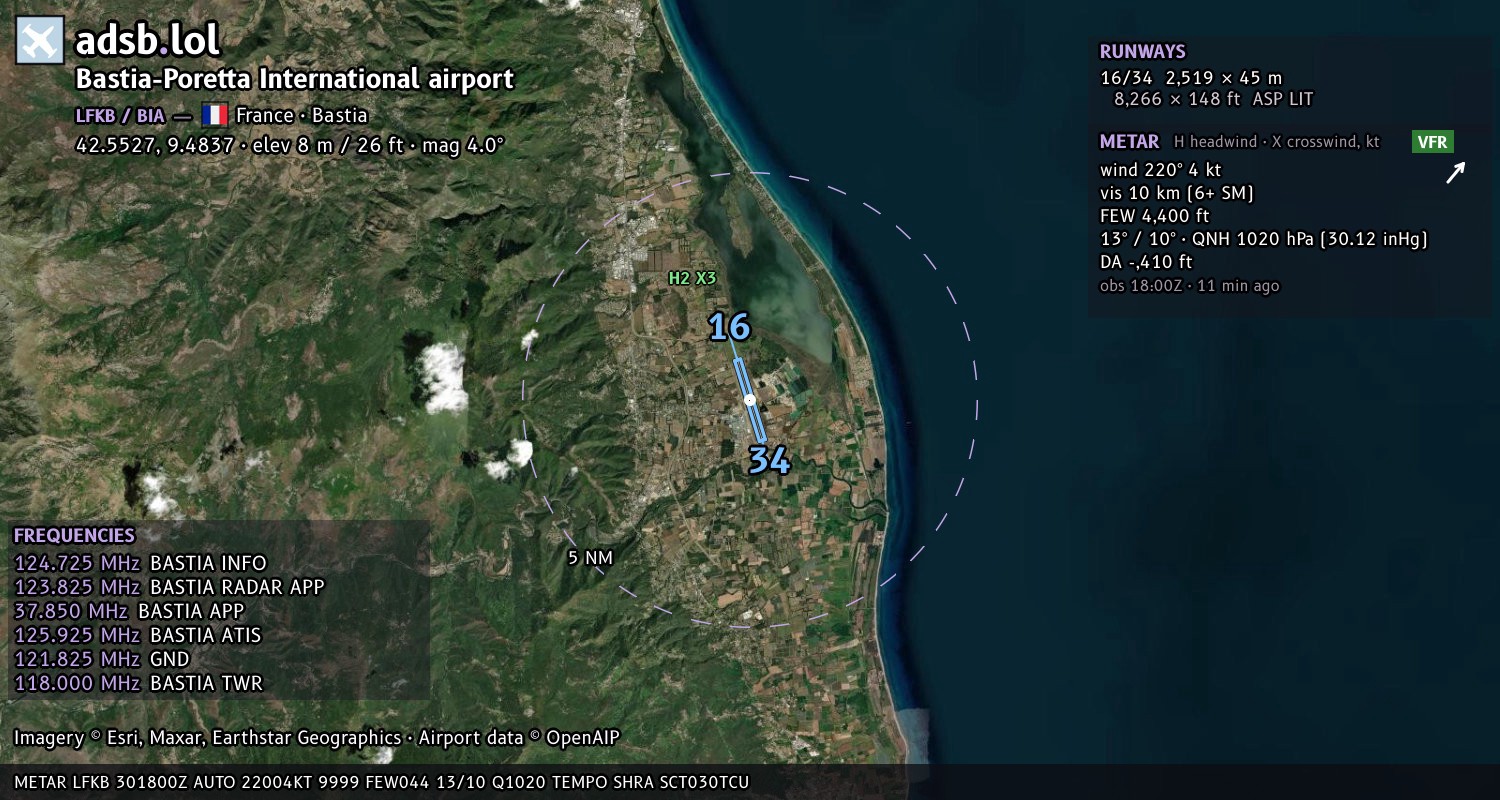Click the 8,266 × 148 ft ASP LIT line
This screenshot has height=800, width=1500.
[x=1213, y=99]
